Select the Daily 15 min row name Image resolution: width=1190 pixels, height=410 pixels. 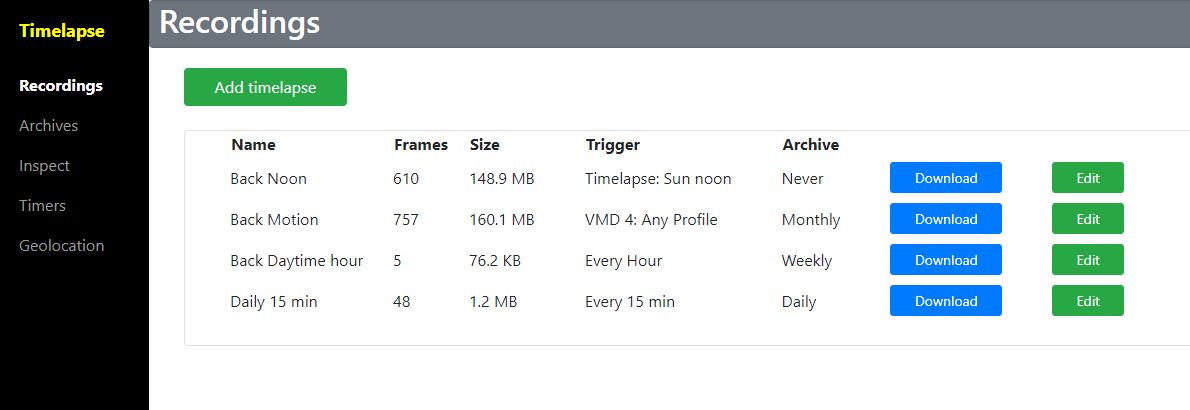273,302
